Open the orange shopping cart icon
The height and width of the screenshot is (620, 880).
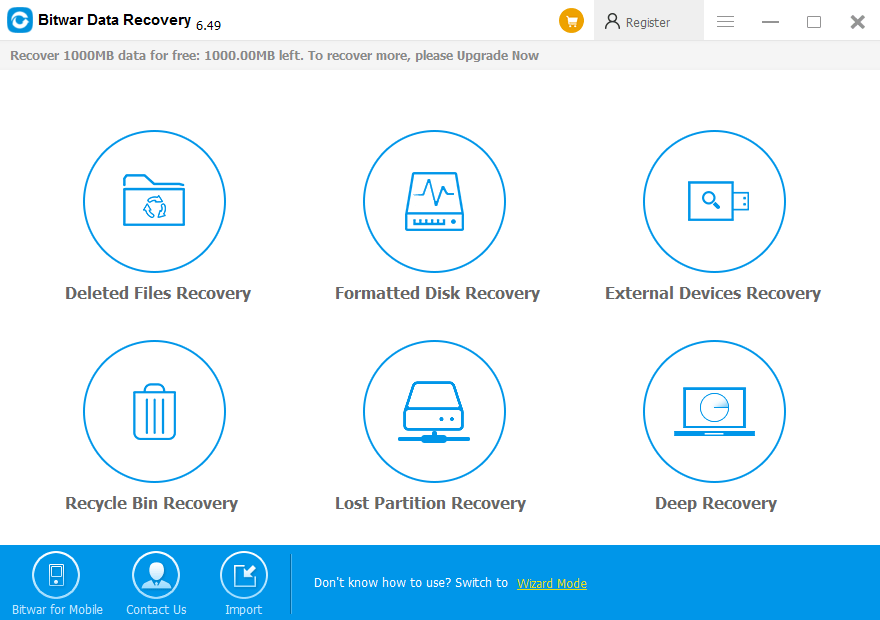571,21
